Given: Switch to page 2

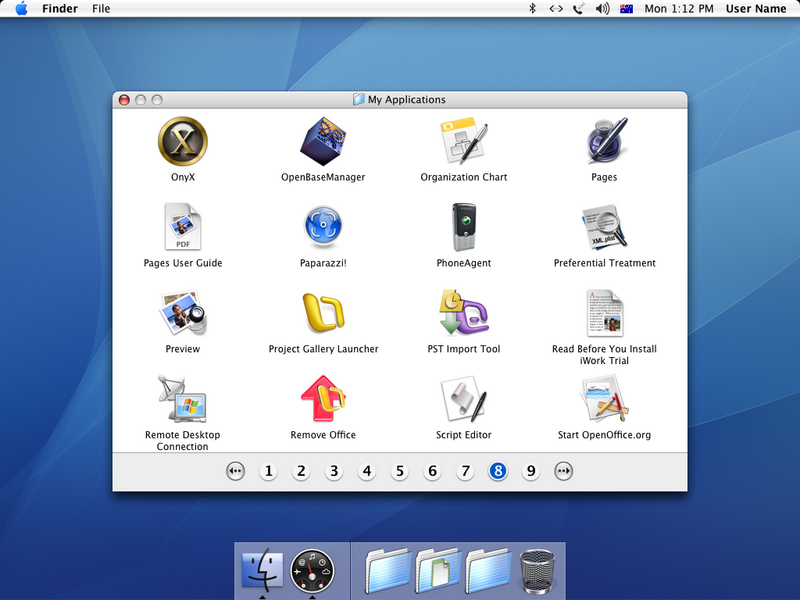Looking at the screenshot, I should pos(301,471).
